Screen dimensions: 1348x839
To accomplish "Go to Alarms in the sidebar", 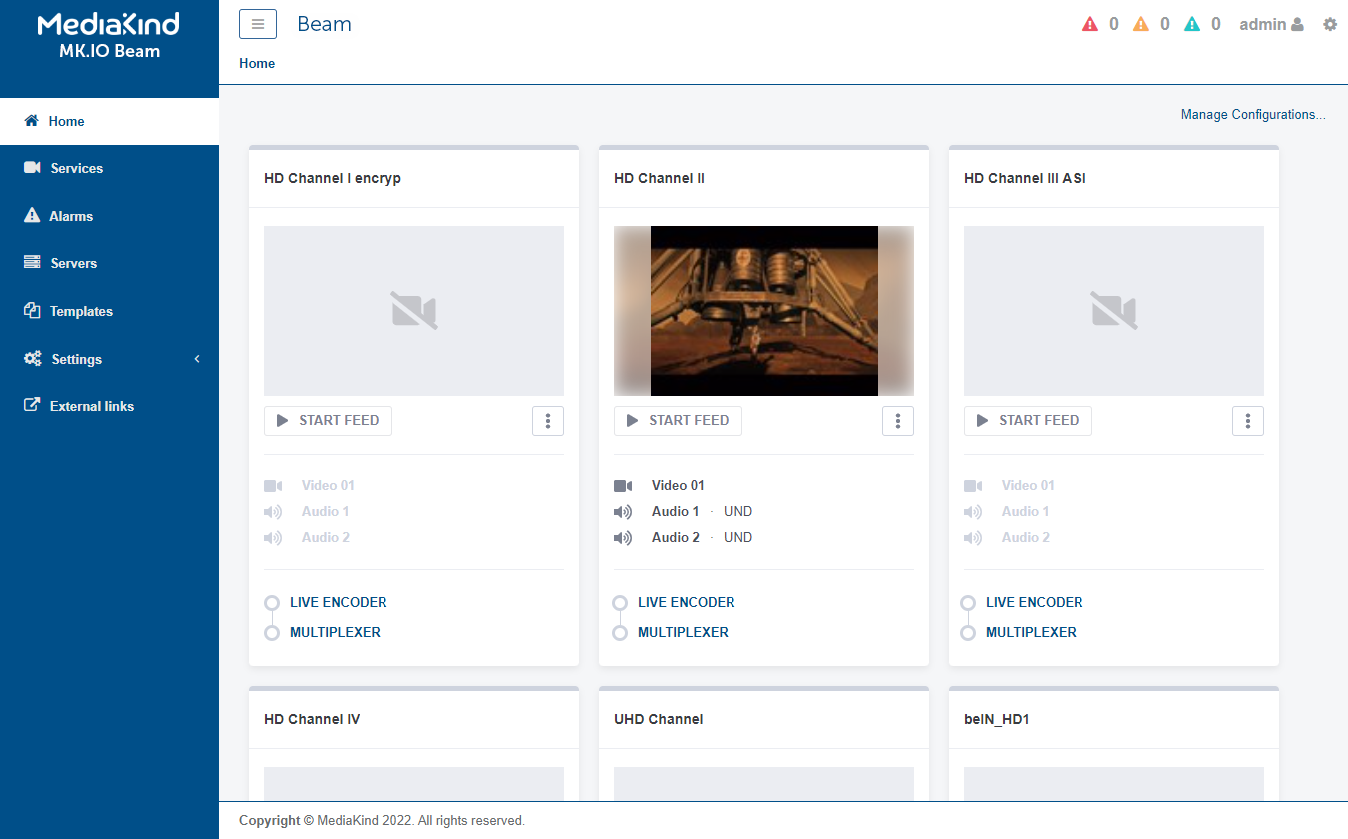I will click(71, 216).
